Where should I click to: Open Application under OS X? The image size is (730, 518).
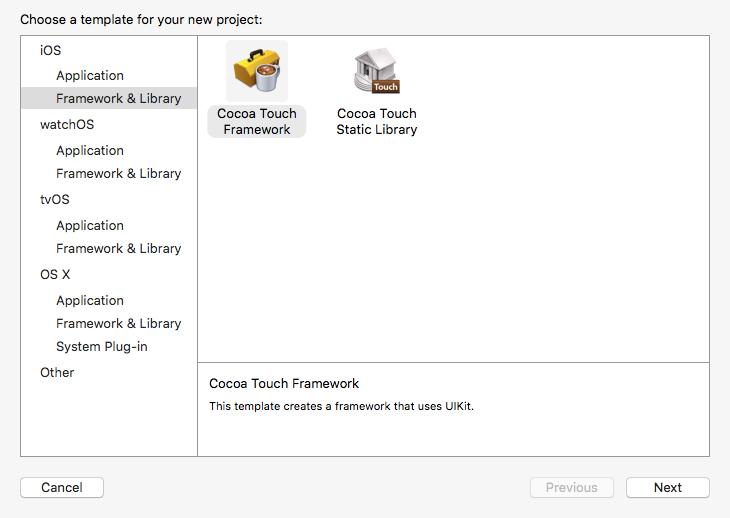tap(90, 300)
